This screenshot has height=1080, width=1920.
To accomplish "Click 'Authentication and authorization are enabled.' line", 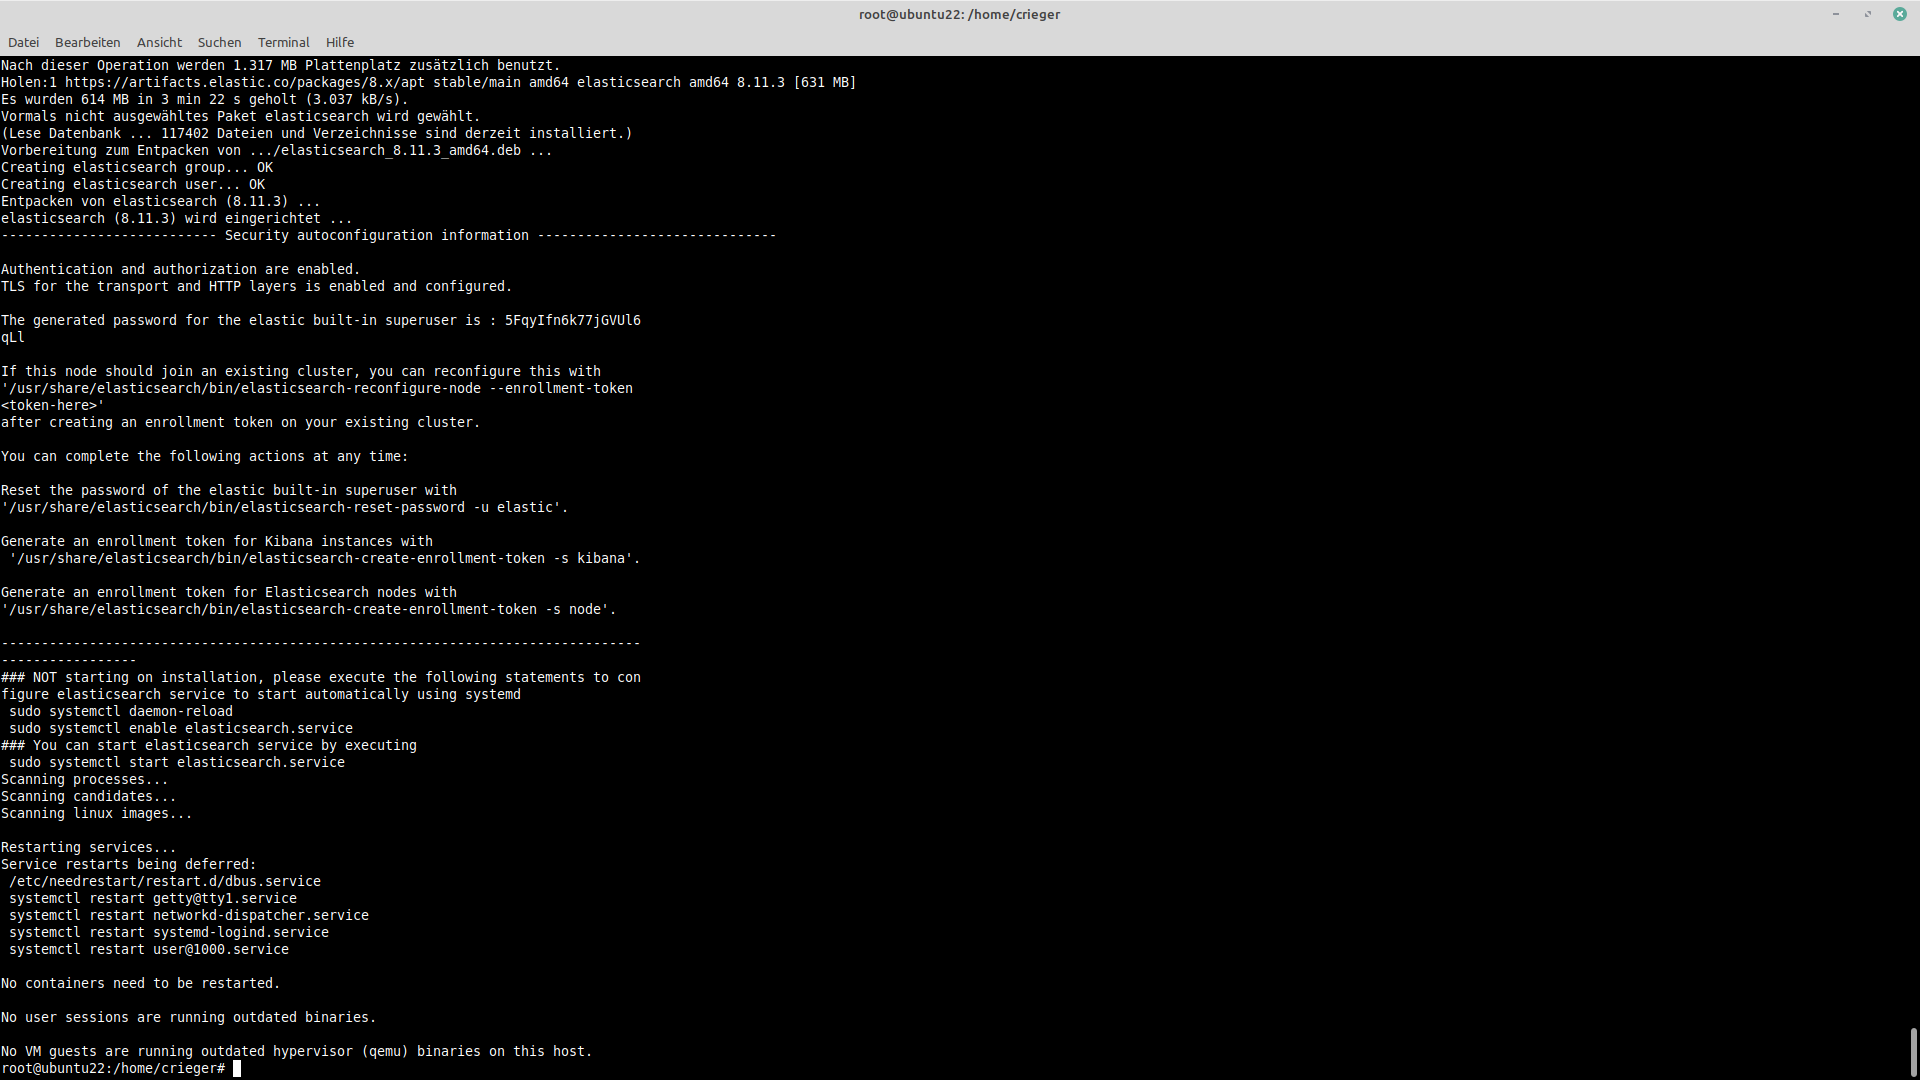I will coord(180,269).
